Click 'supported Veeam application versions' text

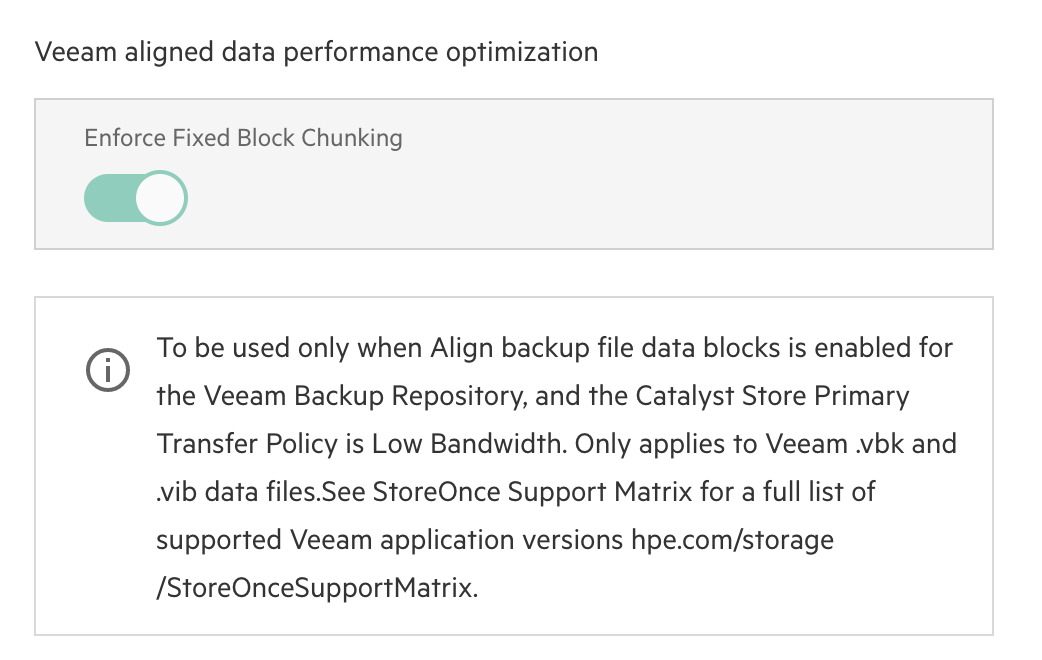click(x=389, y=540)
